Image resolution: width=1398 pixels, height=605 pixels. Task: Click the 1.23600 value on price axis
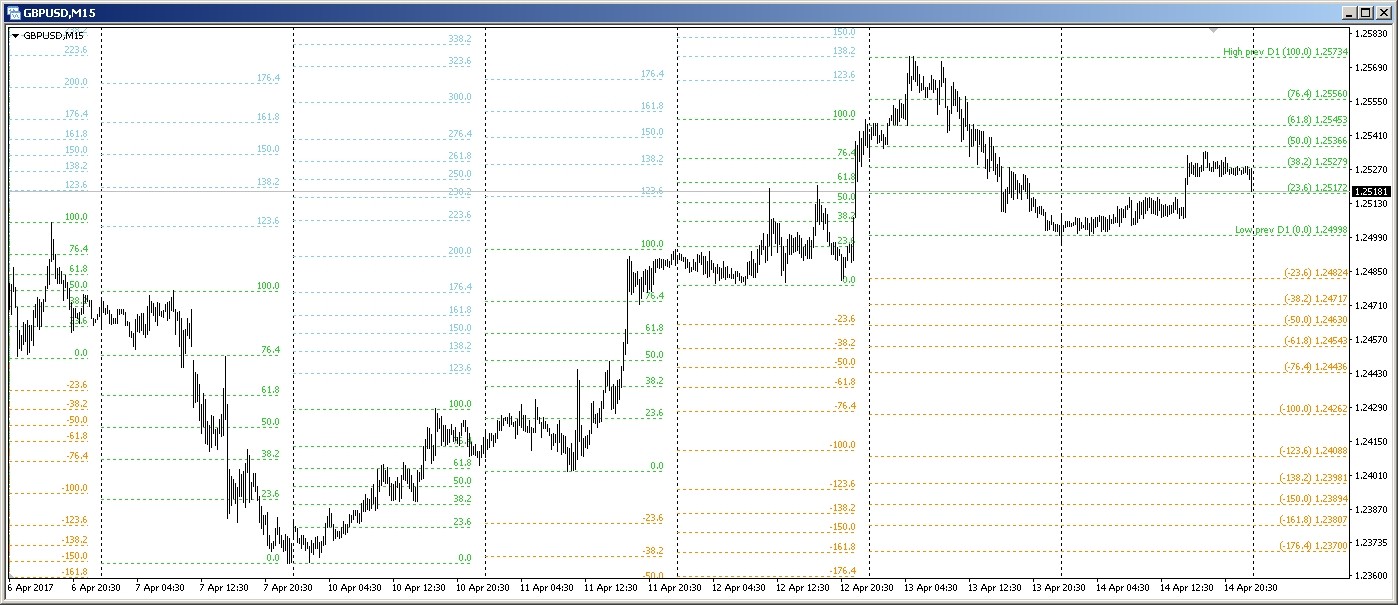click(1370, 576)
